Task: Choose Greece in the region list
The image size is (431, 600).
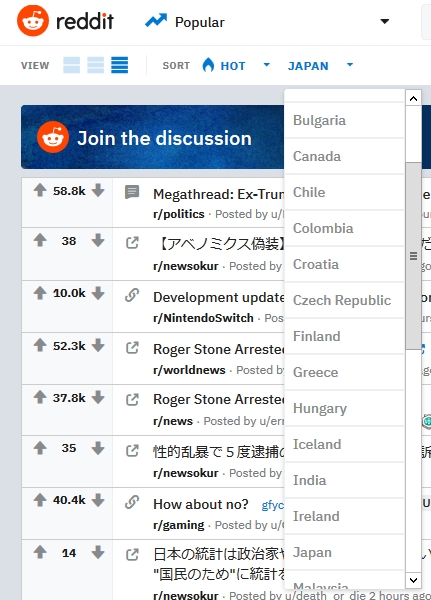Action: coord(344,372)
